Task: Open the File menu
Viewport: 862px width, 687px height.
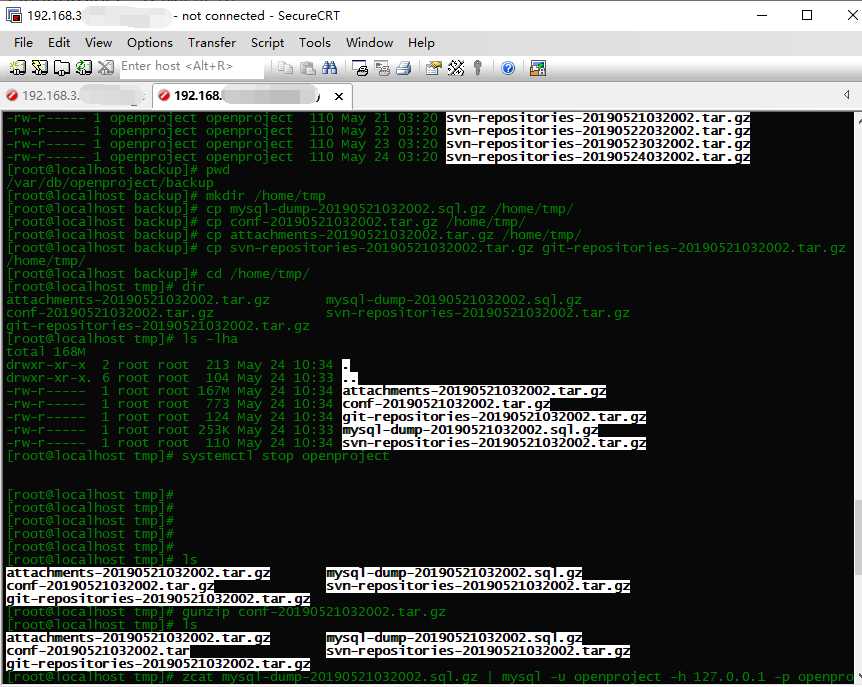Action: point(23,42)
